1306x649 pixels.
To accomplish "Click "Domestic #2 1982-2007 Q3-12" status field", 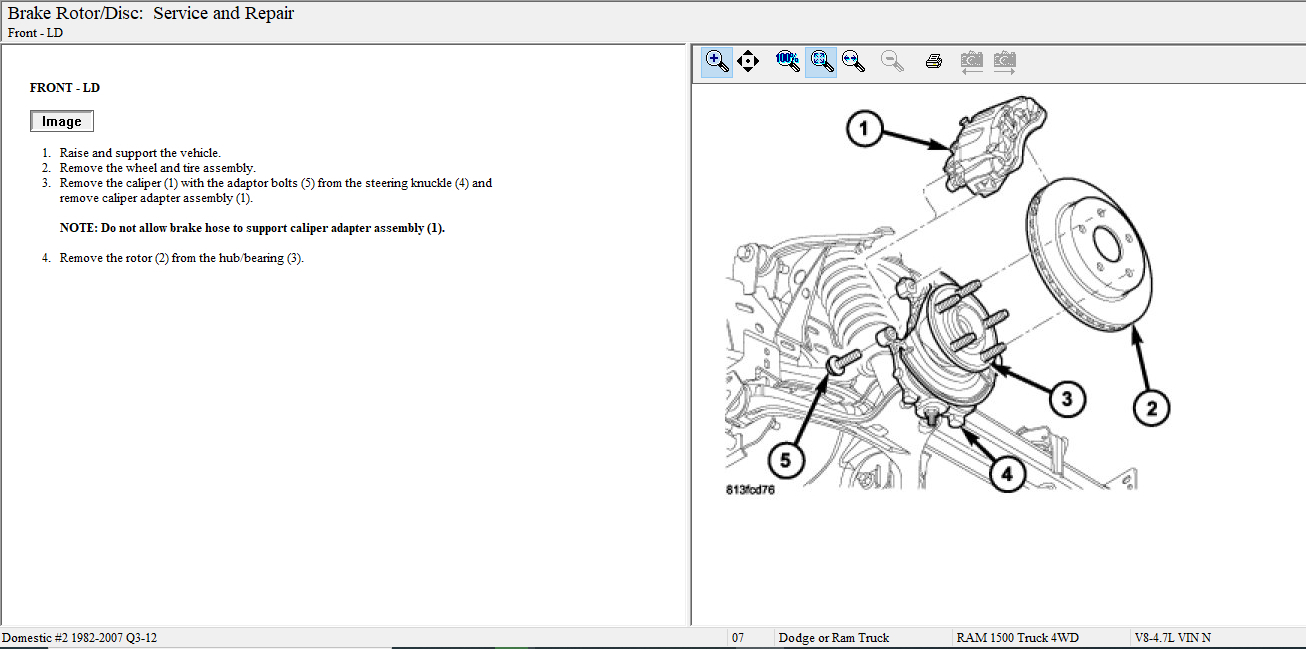I will pyautogui.click(x=79, y=638).
